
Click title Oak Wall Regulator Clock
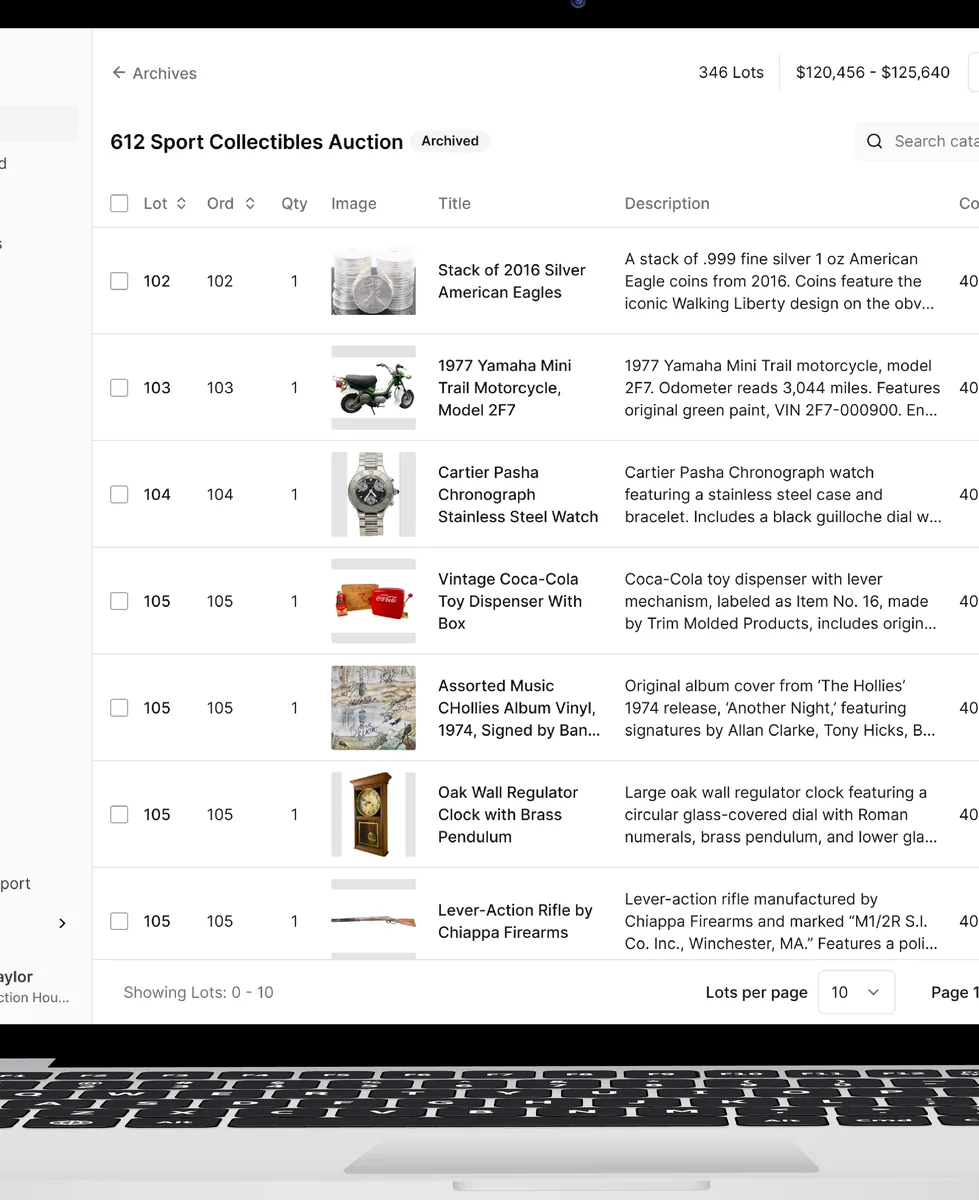[x=508, y=814]
